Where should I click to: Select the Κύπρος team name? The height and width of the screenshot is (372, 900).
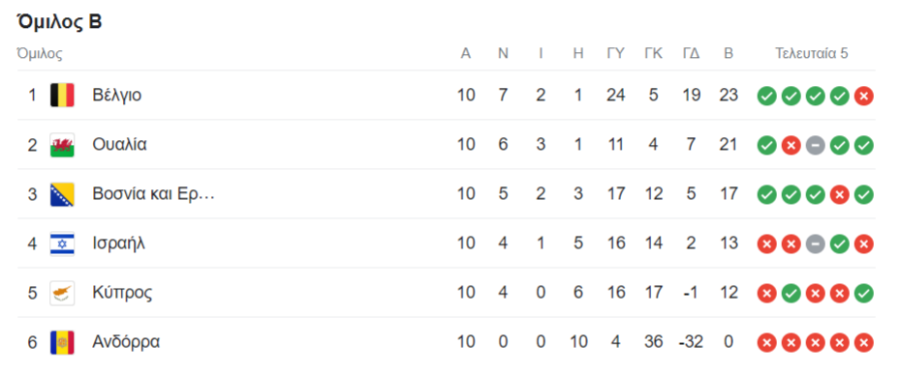tap(122, 293)
